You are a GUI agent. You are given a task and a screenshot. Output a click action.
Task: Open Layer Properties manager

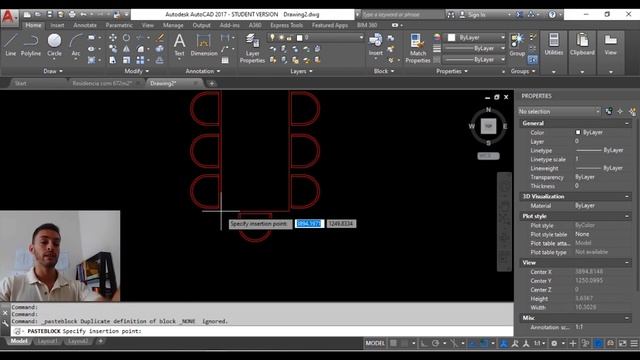(252, 48)
